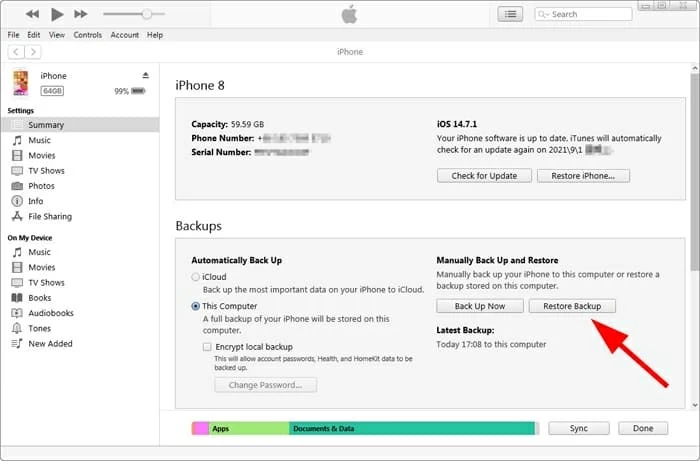This screenshot has height=461, width=700.
Task: Open Audiobooks under On My Device
Action: [50, 313]
